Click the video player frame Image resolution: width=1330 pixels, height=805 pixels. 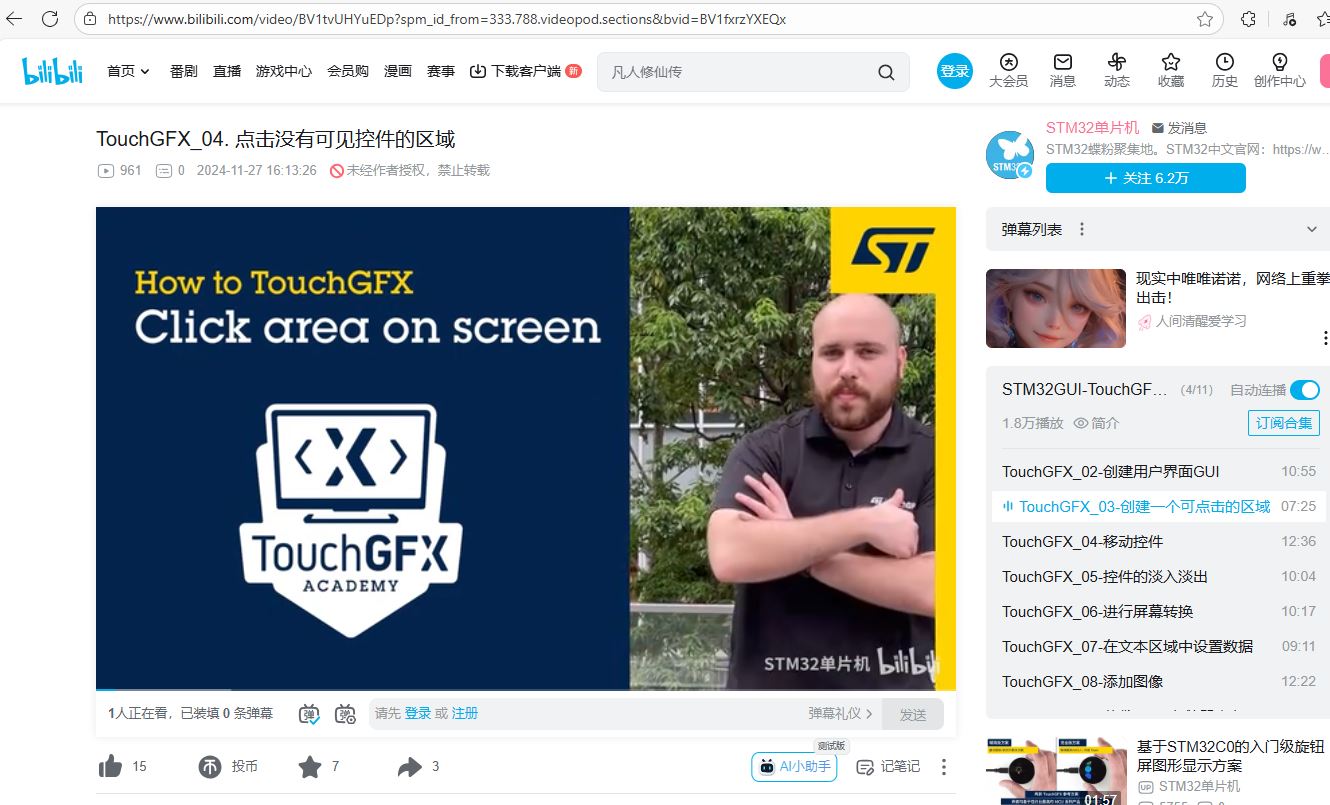[x=526, y=448]
